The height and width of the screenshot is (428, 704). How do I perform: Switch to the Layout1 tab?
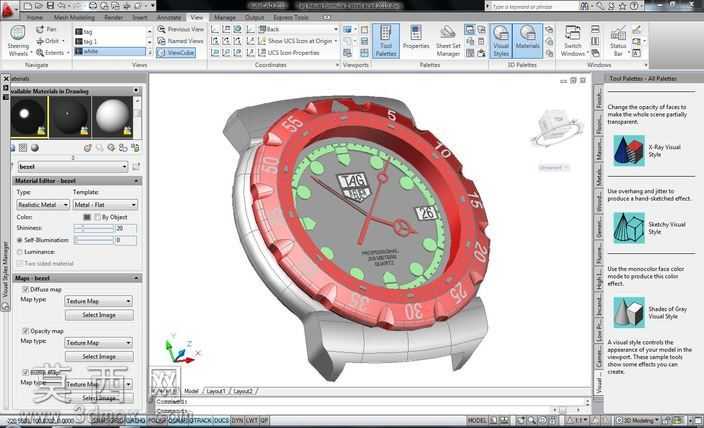pos(216,391)
